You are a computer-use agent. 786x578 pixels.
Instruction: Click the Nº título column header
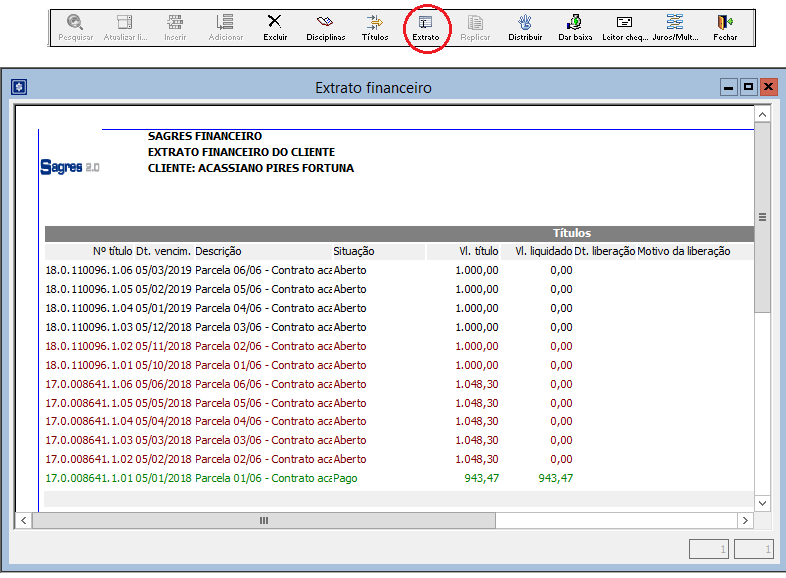click(112, 251)
